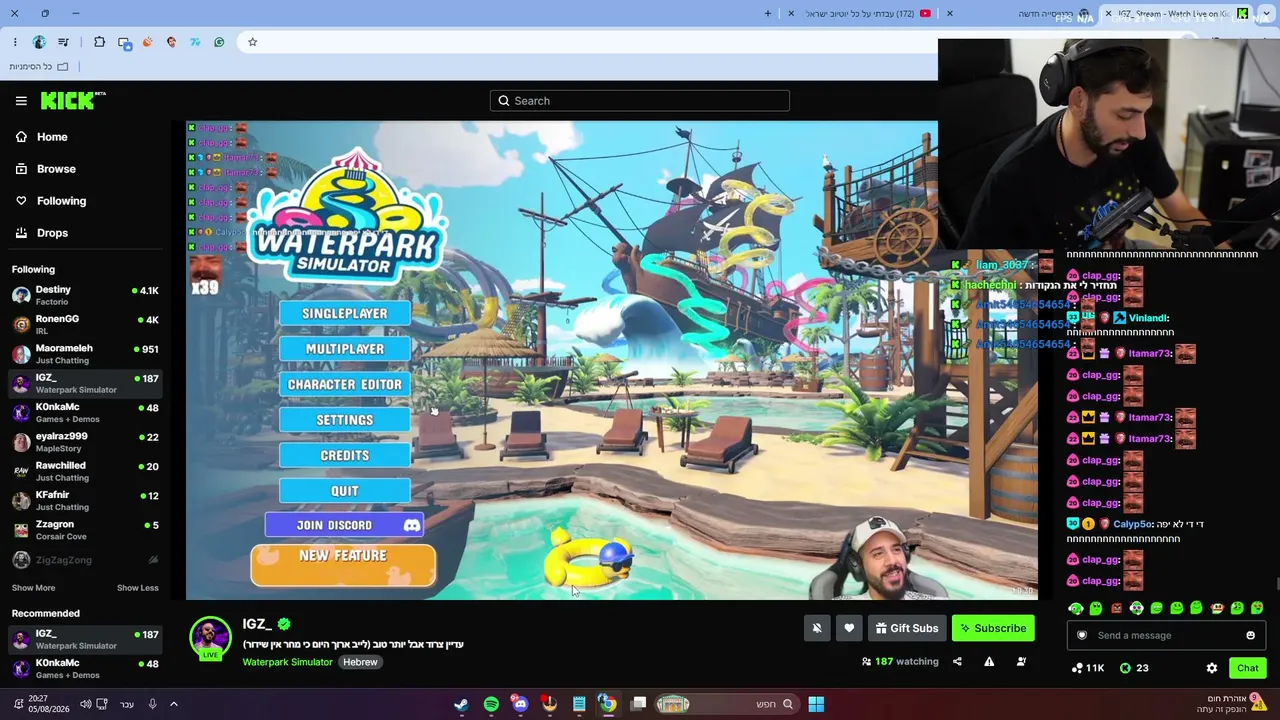
Task: Select SINGLEPLAYER in the game menu
Action: pyautogui.click(x=345, y=314)
